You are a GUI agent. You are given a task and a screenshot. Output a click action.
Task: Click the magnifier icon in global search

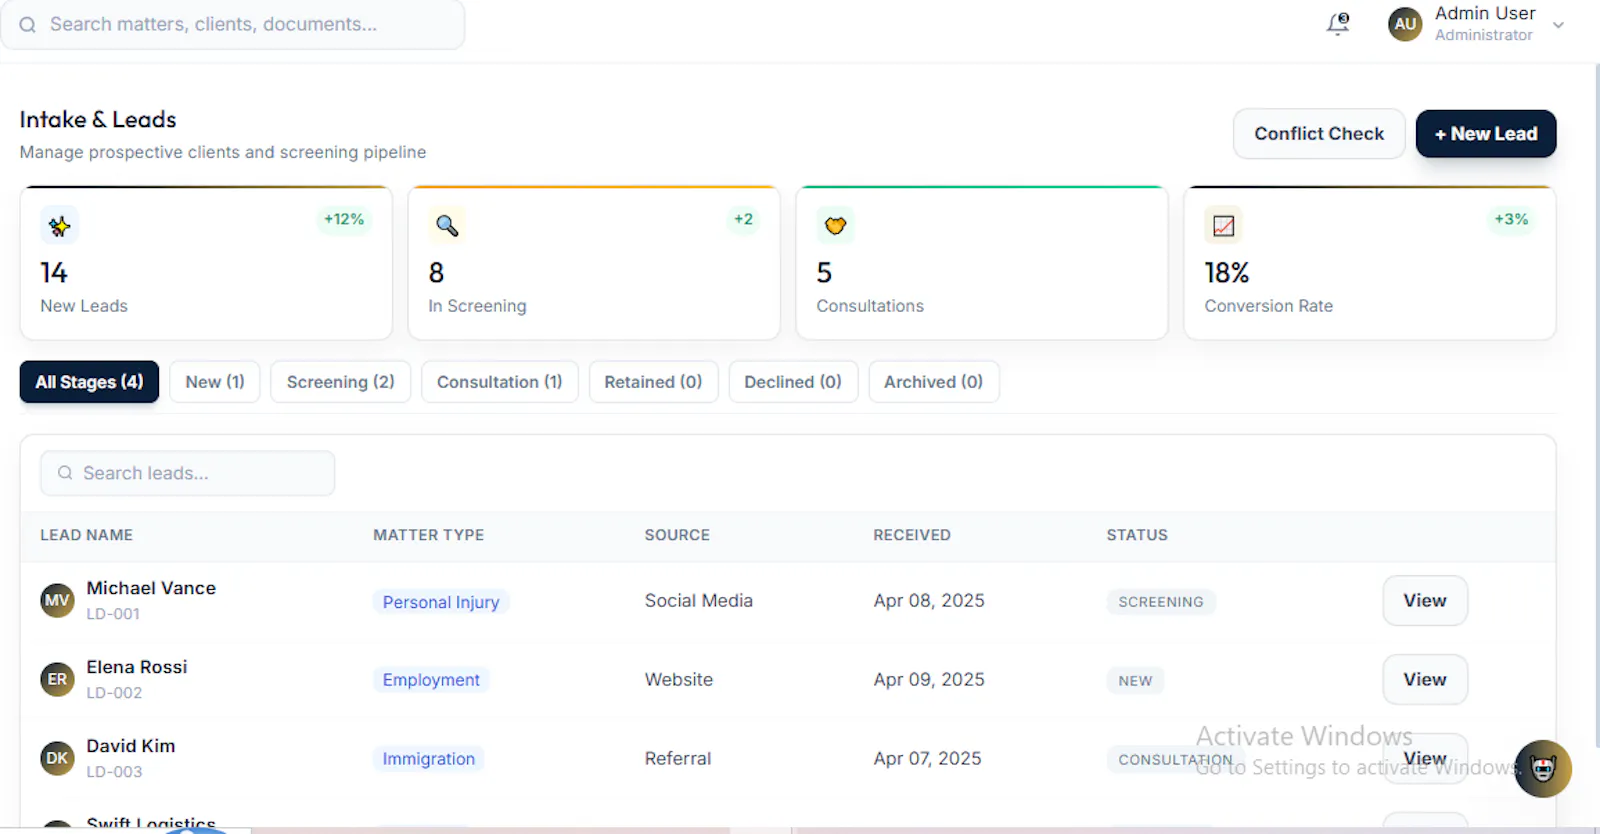27,25
